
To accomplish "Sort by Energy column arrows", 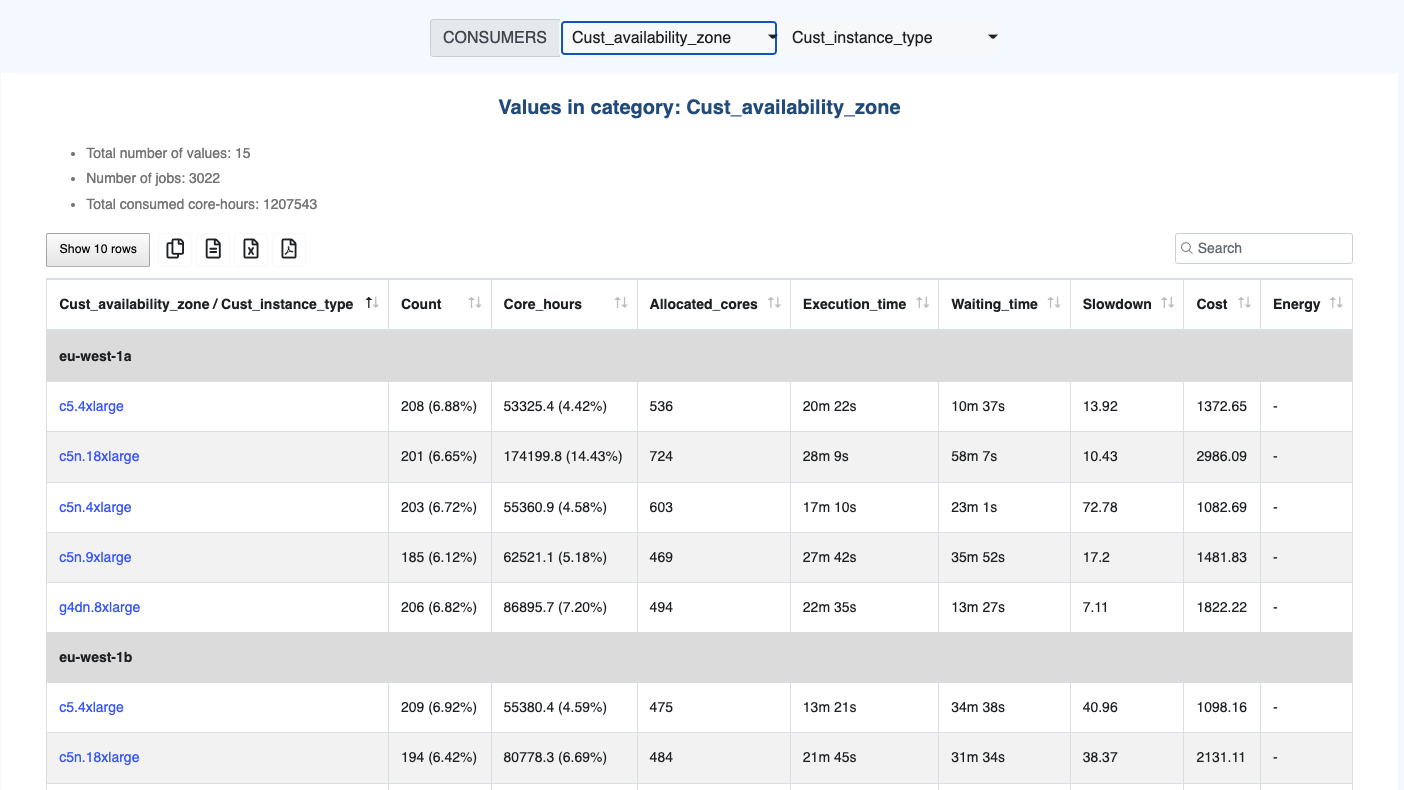I will pyautogui.click(x=1336, y=304).
